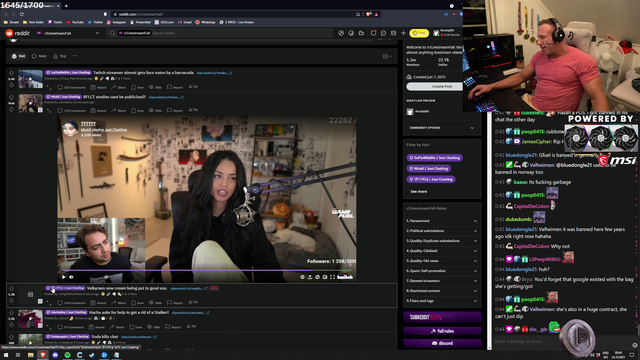Screen dimensions: 640x360
Task: Open the chat bubble icon in header
Action: click(x=383, y=33)
